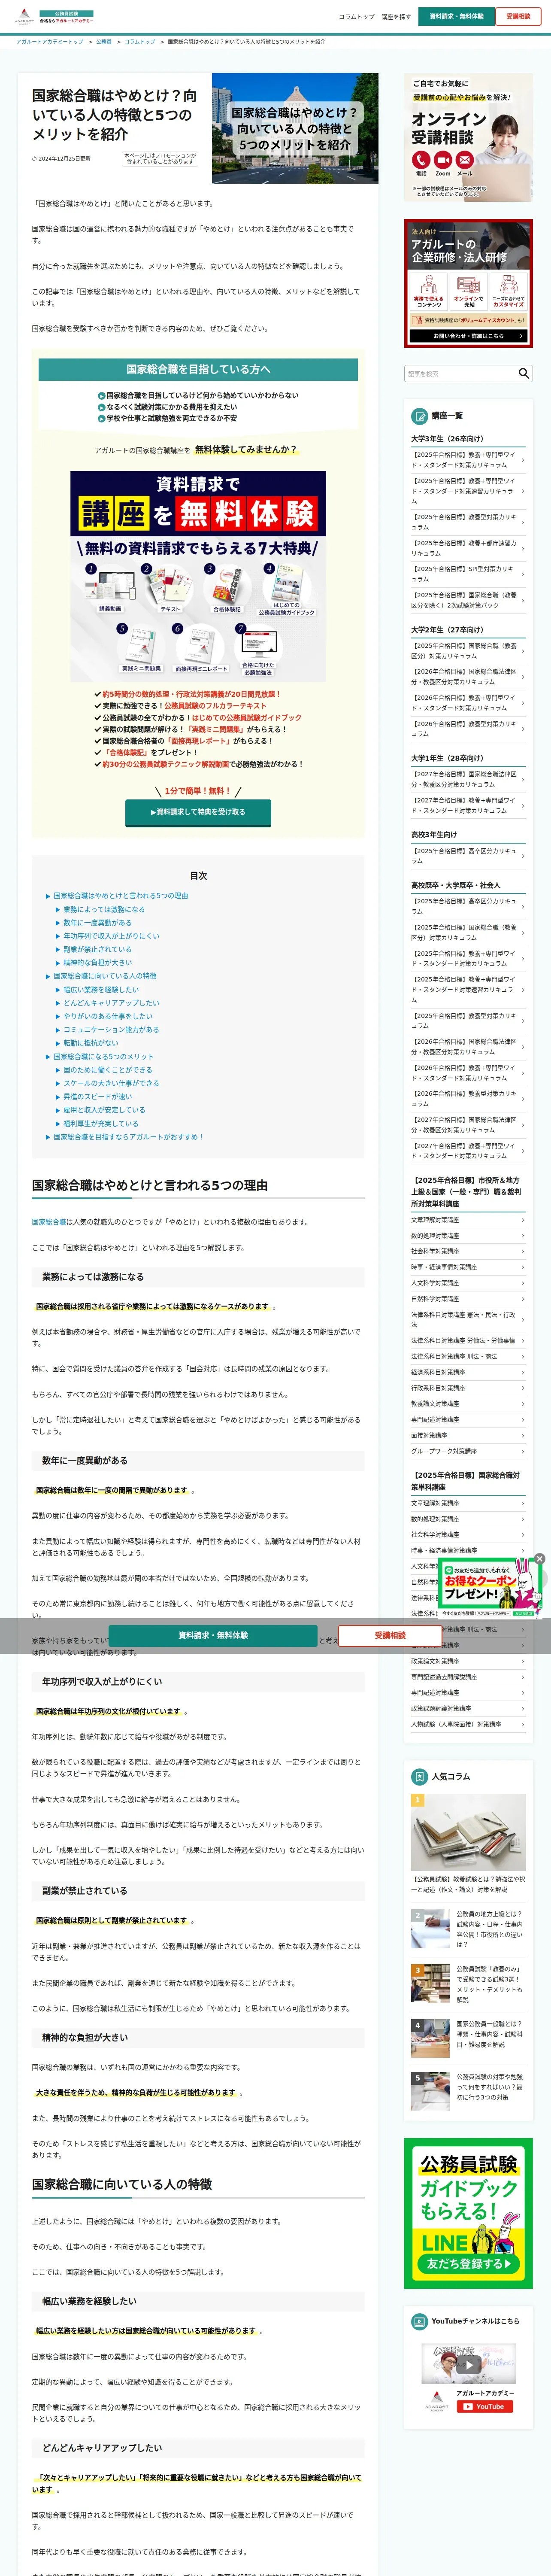551x2576 pixels.
Task: Jump to 国家総合職はやめとけと言われる5つの理由 in contents
Action: tap(120, 896)
